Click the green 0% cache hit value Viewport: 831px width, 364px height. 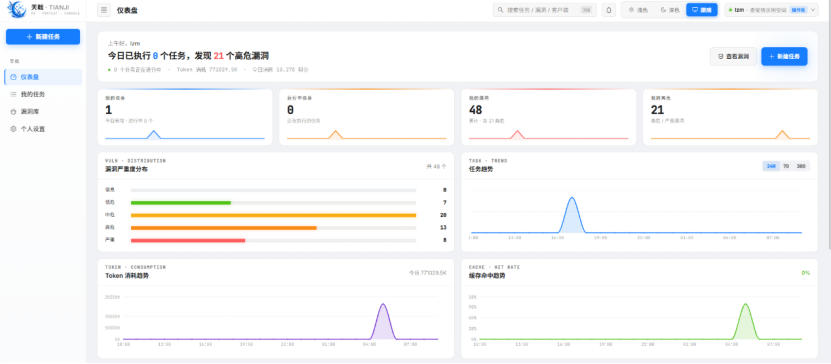point(806,273)
